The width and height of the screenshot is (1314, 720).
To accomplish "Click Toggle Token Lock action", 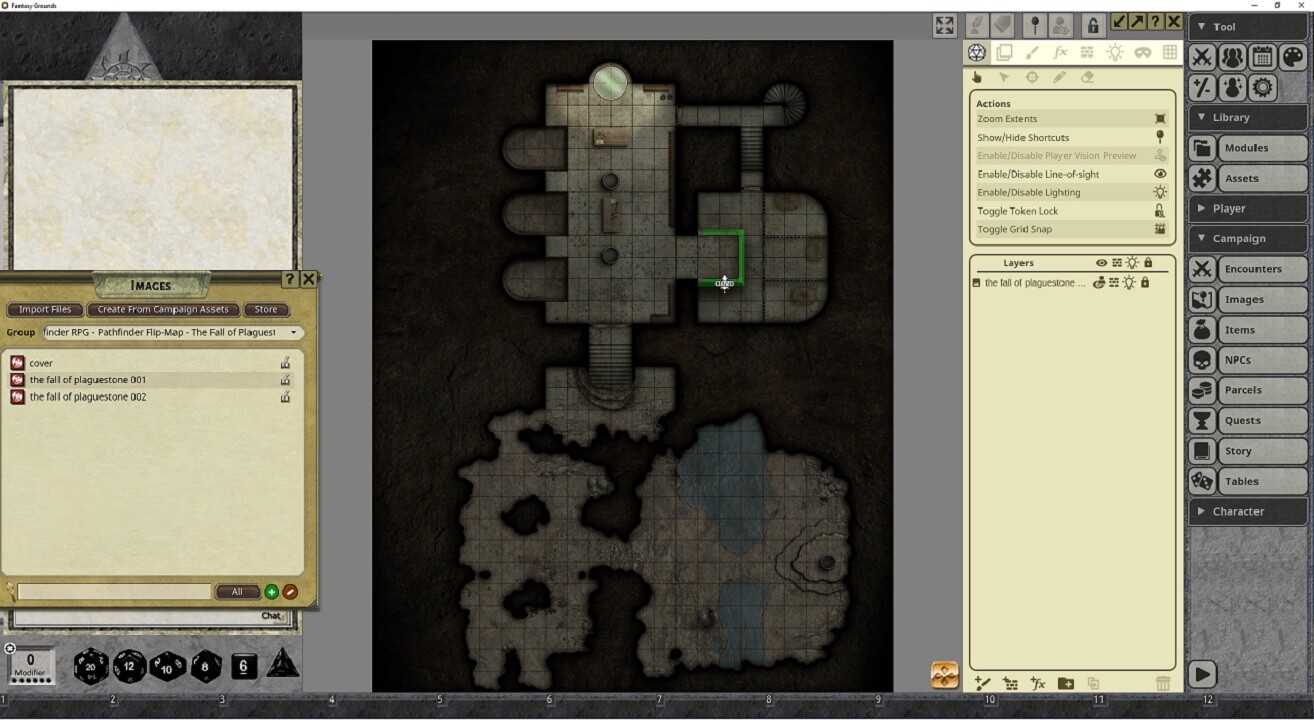I will coord(1072,211).
